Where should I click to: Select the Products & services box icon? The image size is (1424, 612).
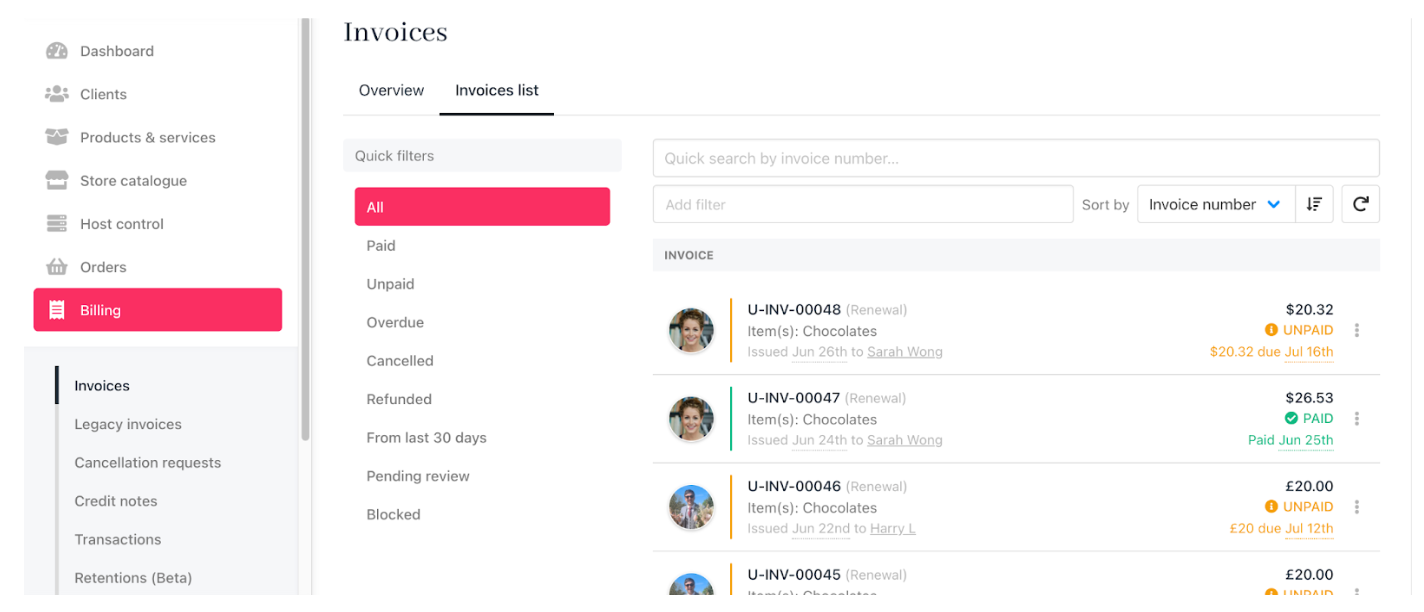[57, 137]
